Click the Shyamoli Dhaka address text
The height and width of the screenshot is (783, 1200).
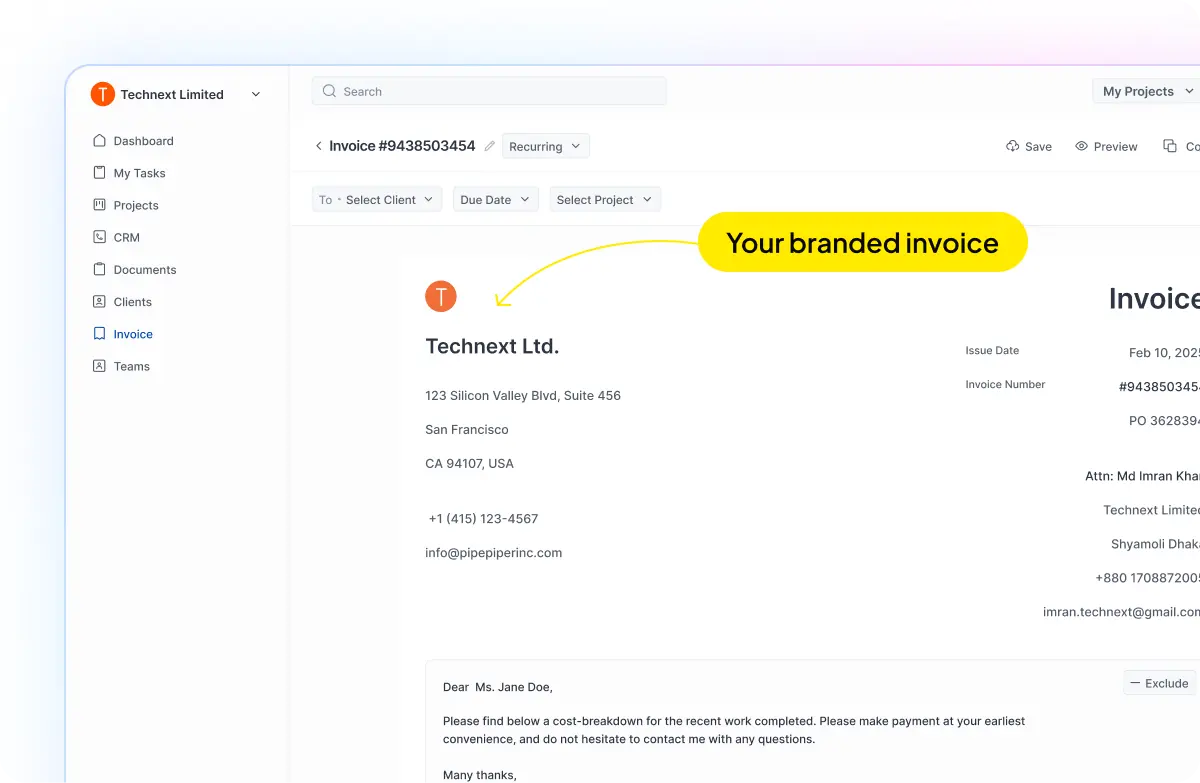pos(1155,545)
